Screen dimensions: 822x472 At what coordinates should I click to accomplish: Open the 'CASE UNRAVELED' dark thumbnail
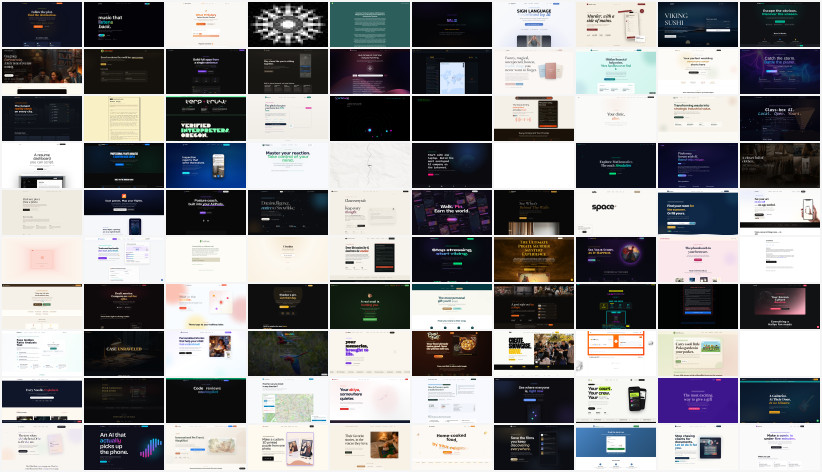[124, 353]
